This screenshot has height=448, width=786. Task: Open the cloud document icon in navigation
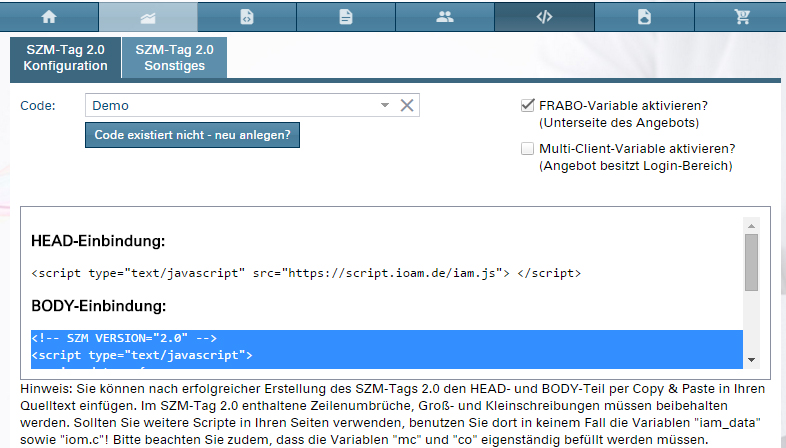click(x=644, y=17)
